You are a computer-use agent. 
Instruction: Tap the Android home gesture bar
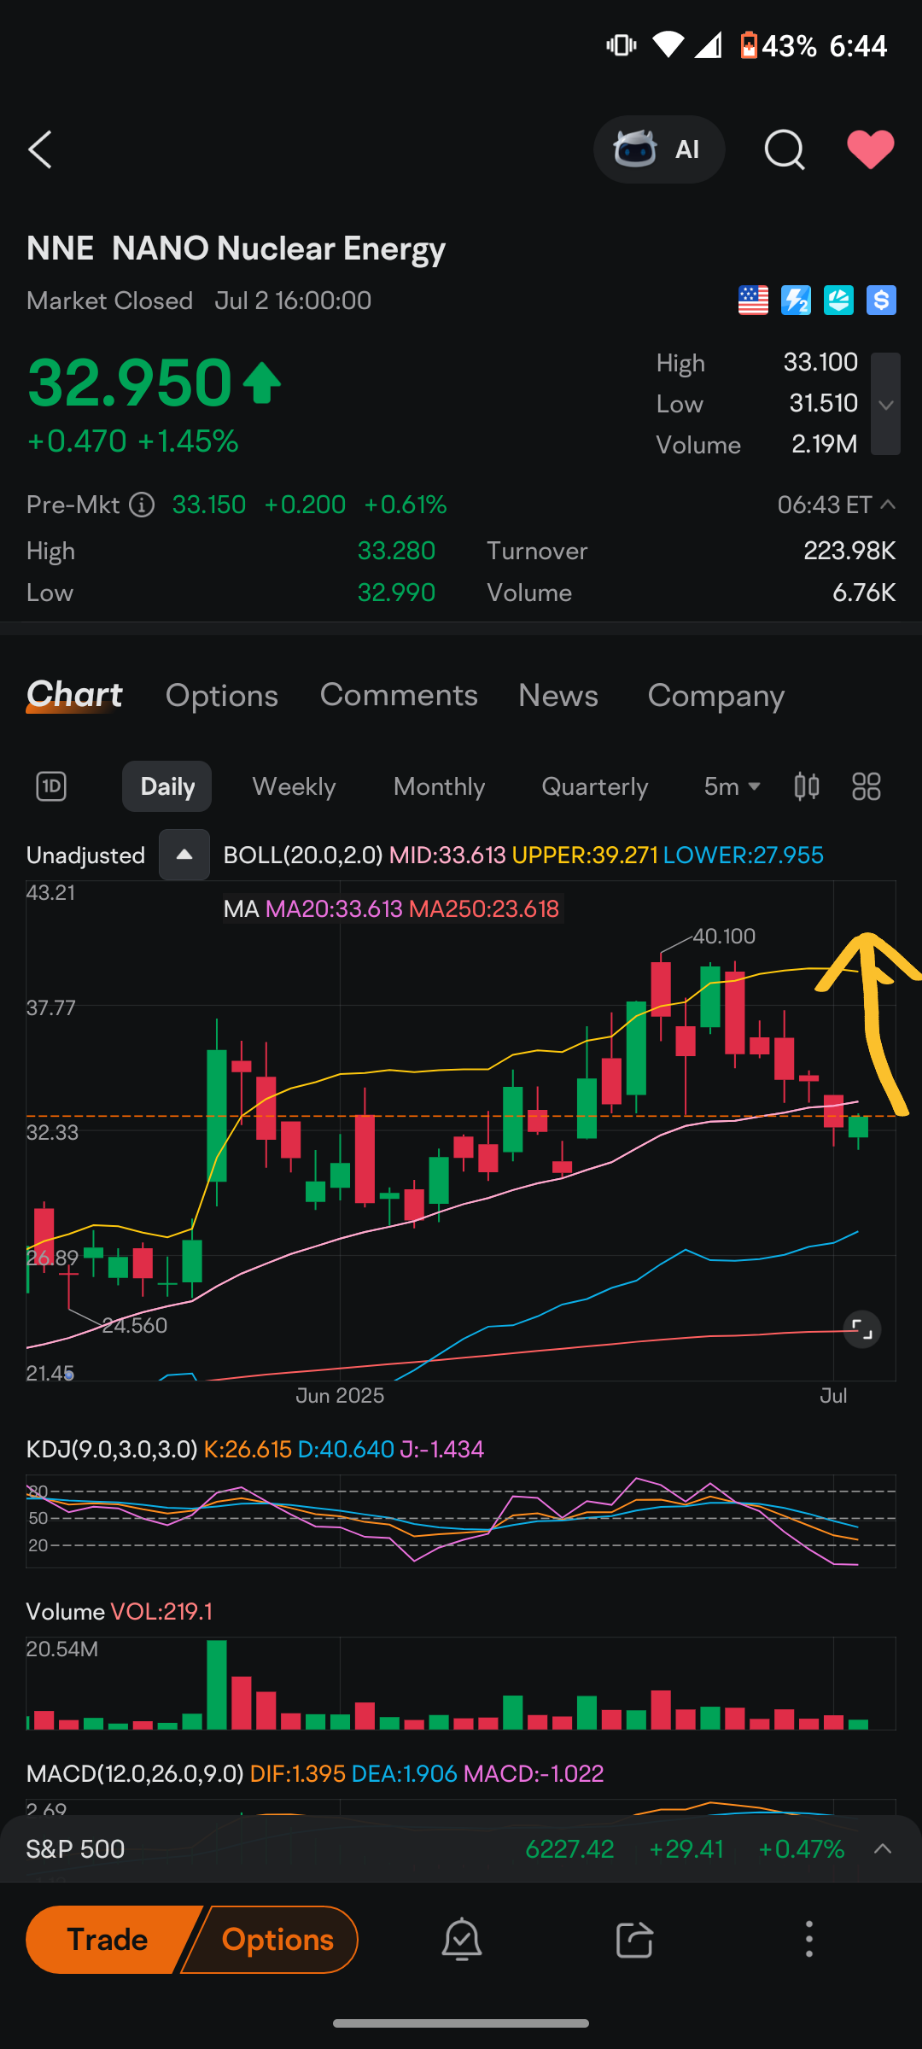[x=461, y=2023]
